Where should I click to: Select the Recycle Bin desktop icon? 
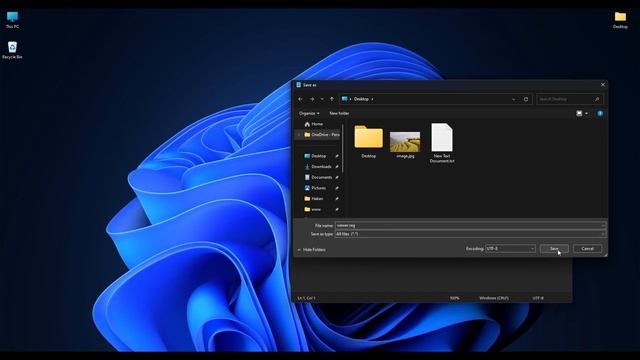click(x=12, y=50)
